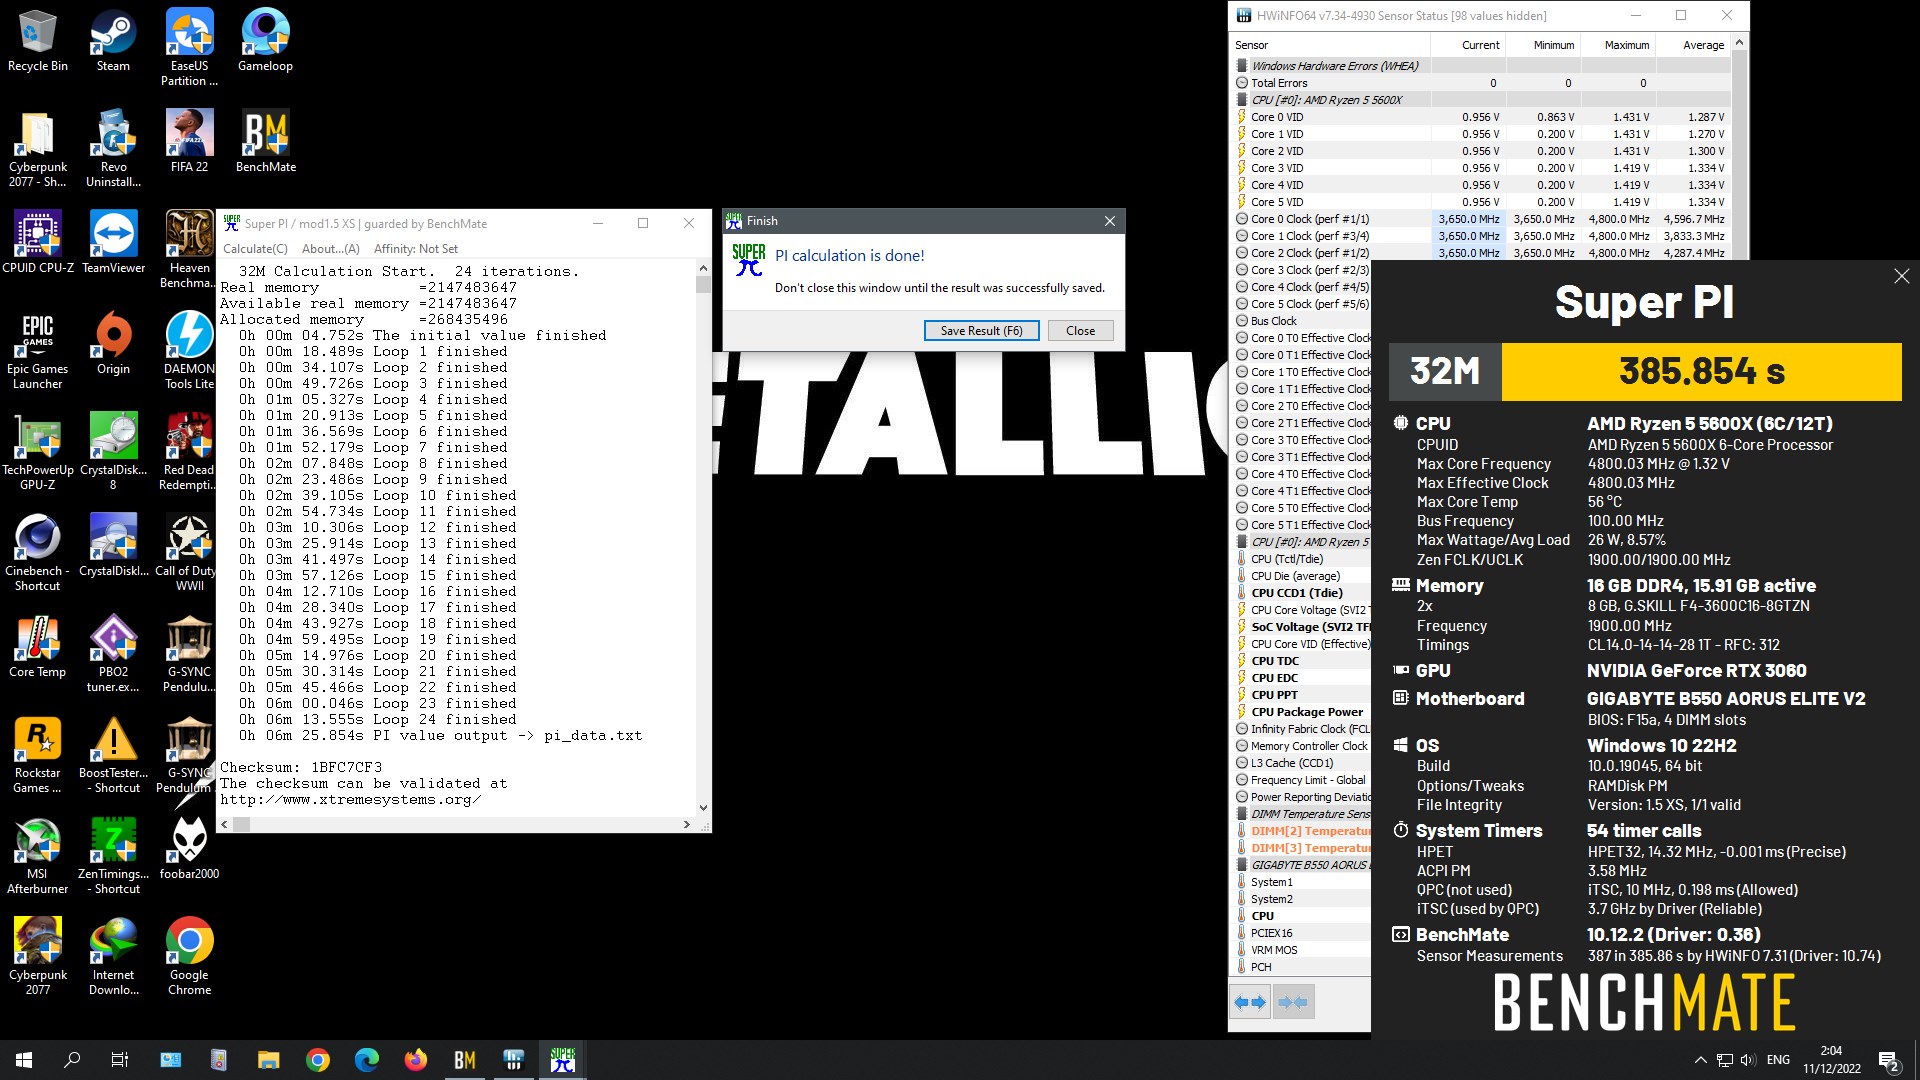Open Microsoft Edge from taskbar

coord(367,1060)
